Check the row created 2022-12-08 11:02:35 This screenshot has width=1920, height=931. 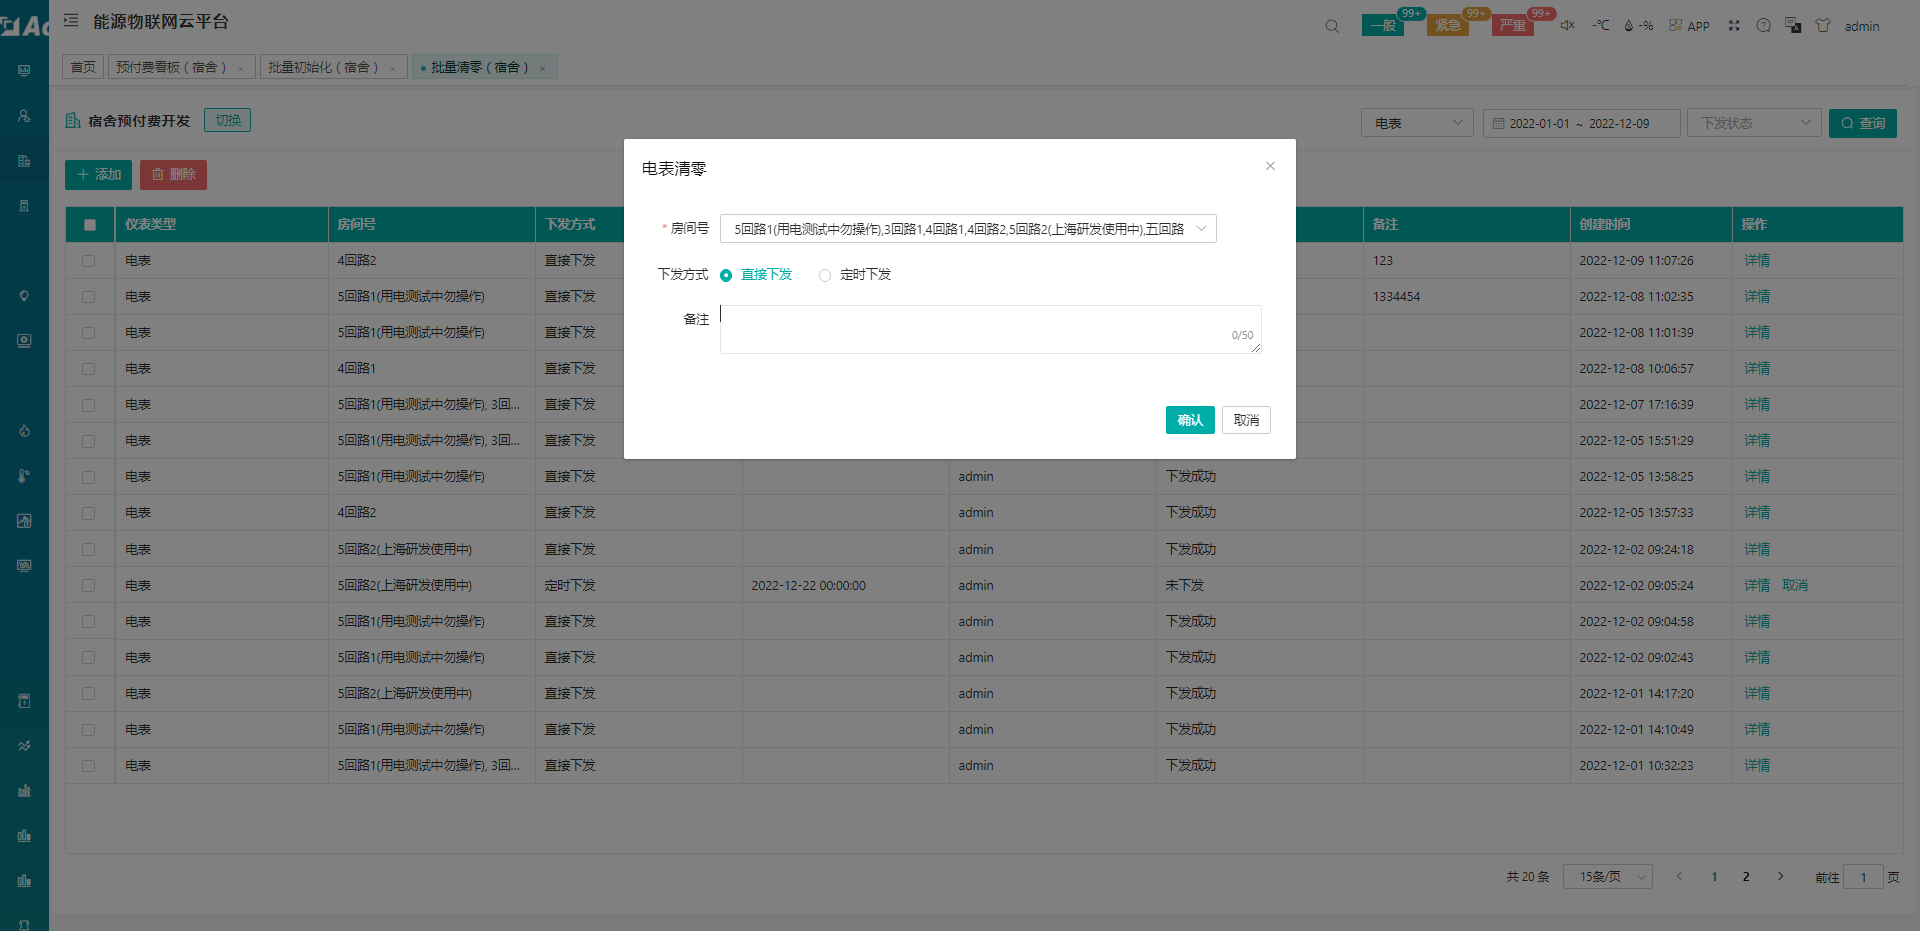pyautogui.click(x=89, y=297)
